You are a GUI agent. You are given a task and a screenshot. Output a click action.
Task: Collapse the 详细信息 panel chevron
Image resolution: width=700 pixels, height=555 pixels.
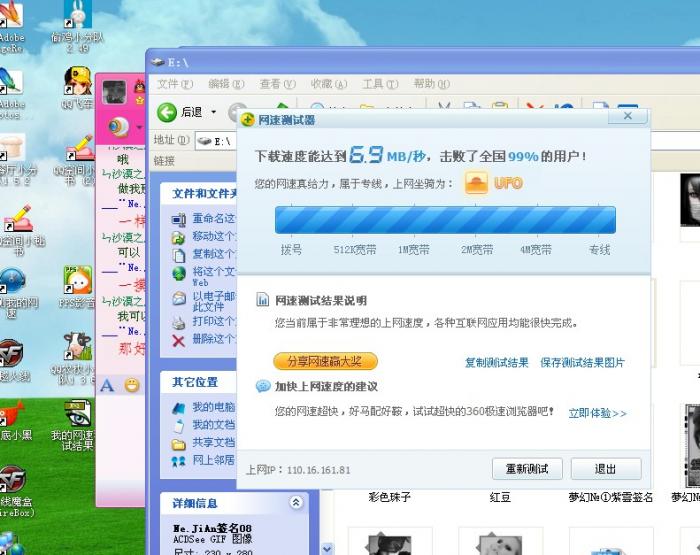click(x=296, y=503)
